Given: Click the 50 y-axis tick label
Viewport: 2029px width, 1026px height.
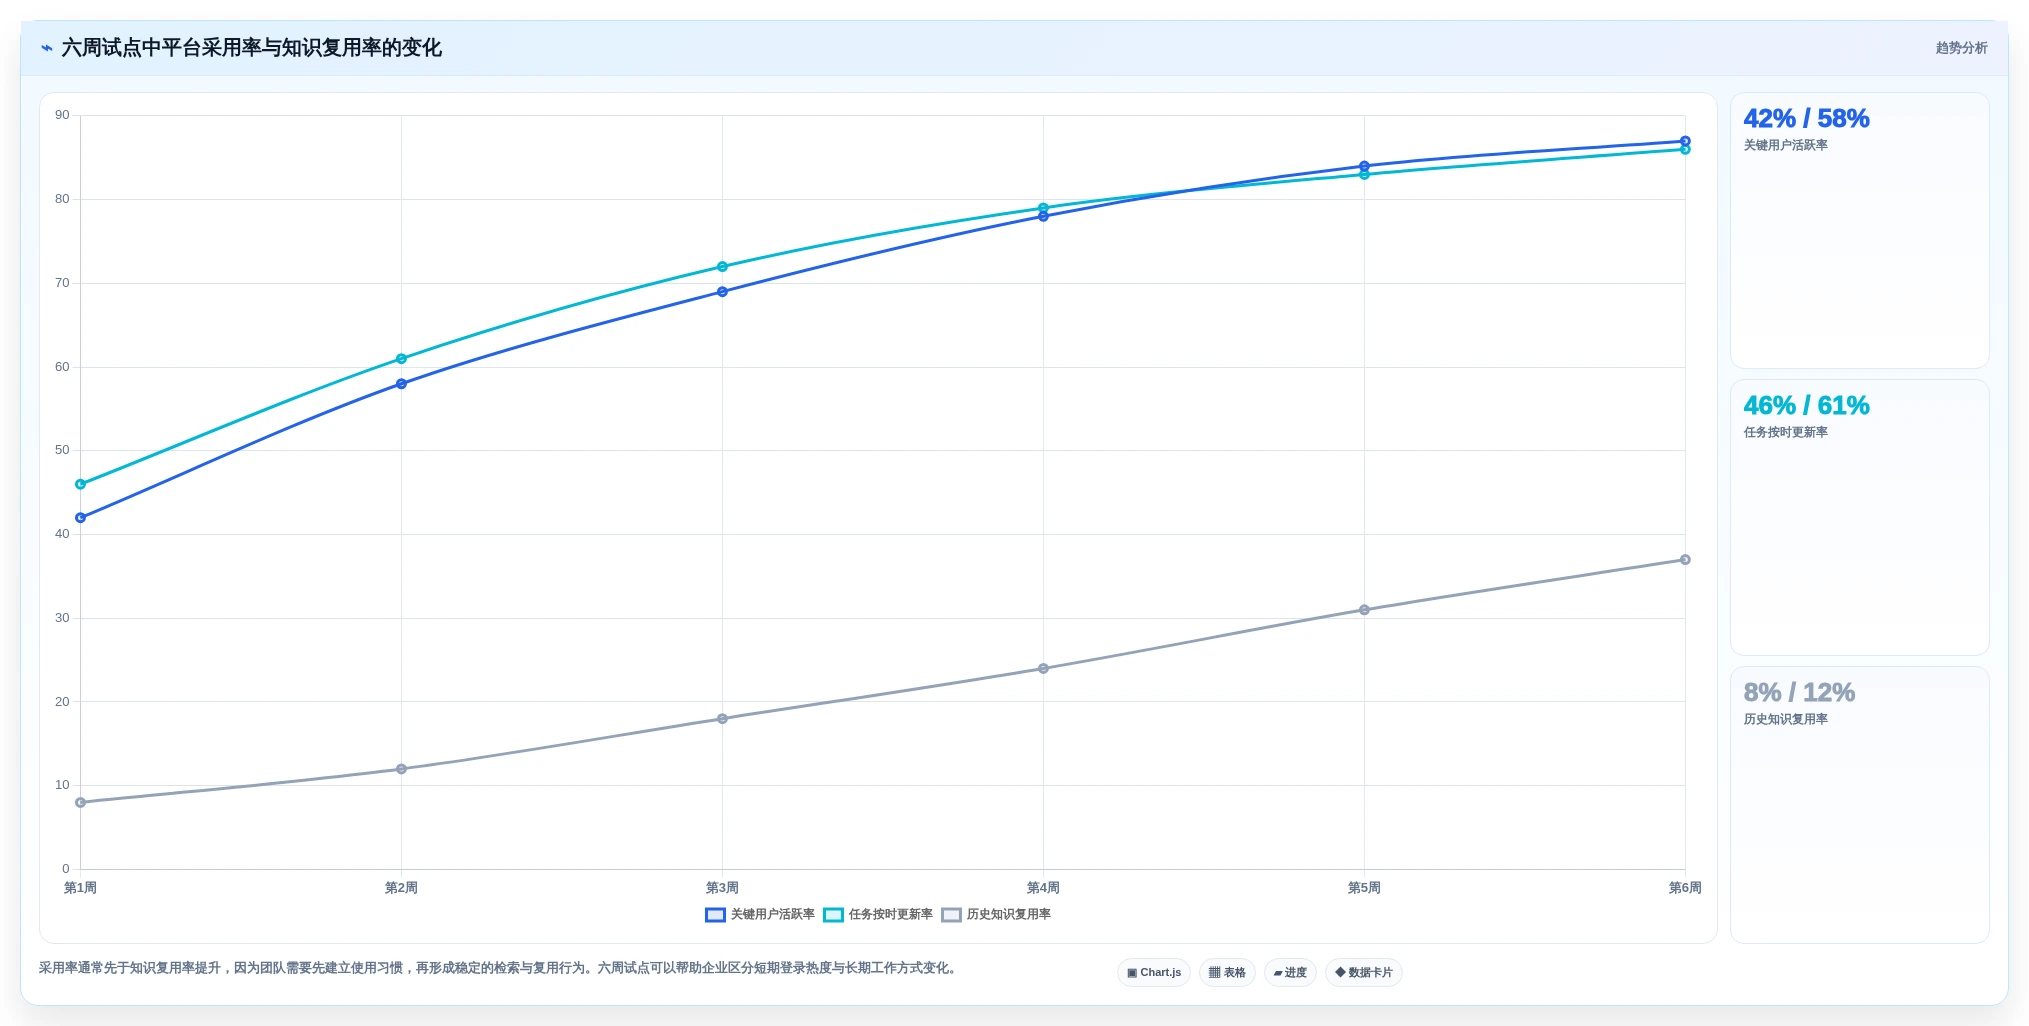Looking at the screenshot, I should [62, 450].
